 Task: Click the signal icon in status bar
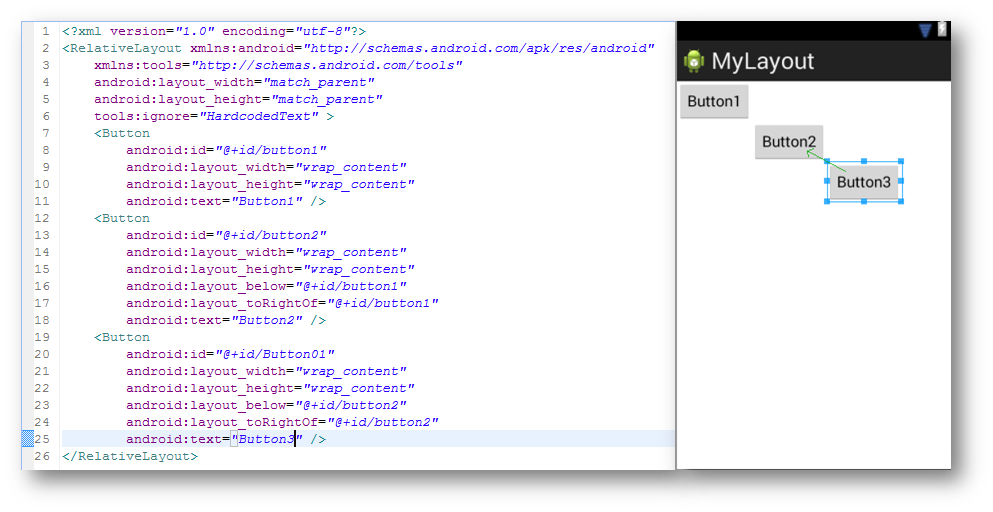(x=925, y=30)
